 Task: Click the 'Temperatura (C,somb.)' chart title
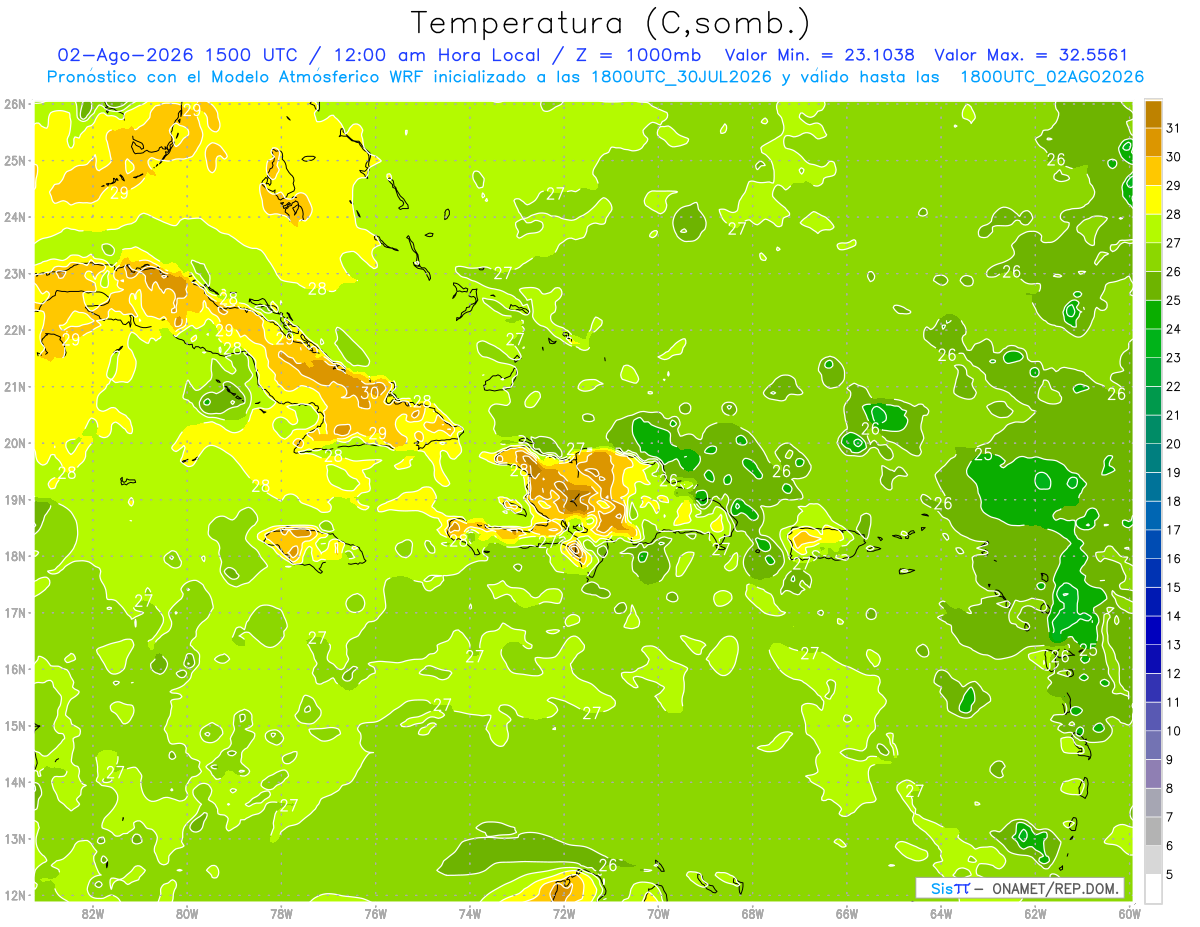(611, 24)
